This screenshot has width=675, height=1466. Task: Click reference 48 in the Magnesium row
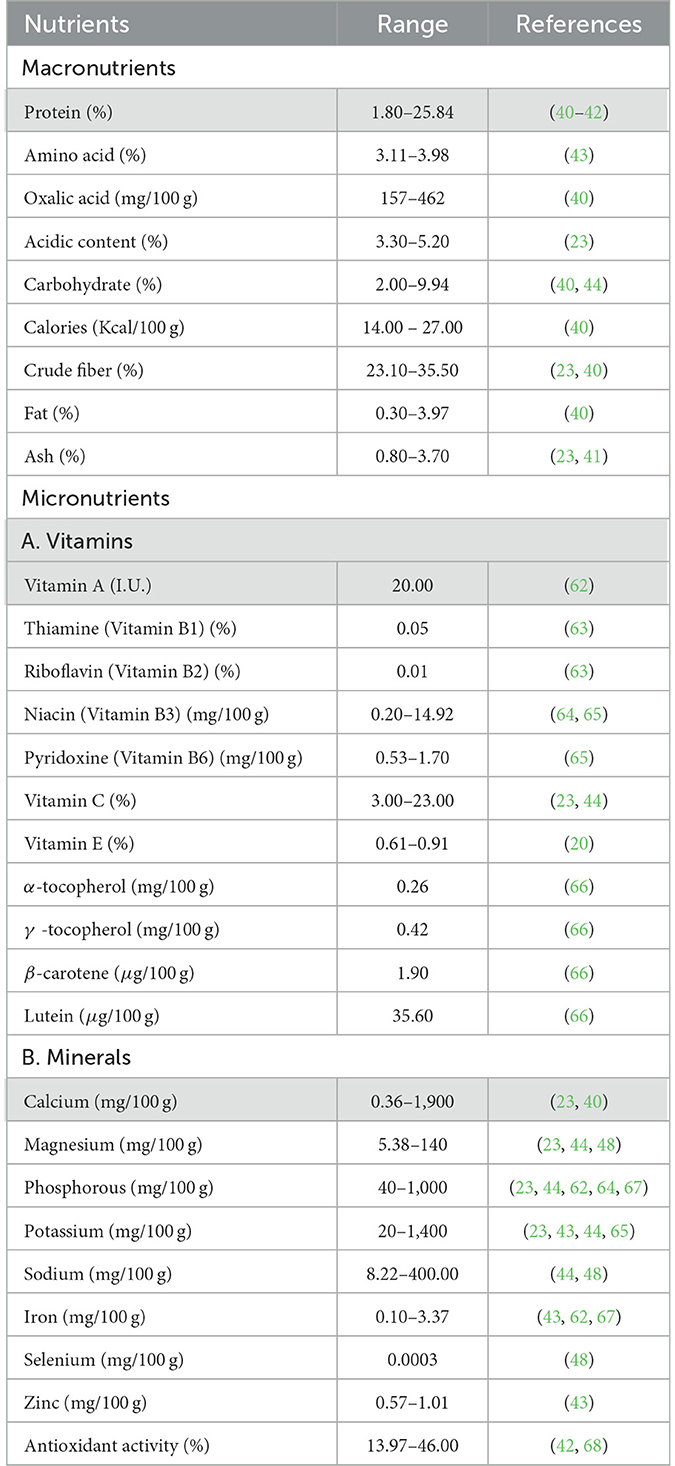coord(612,1144)
